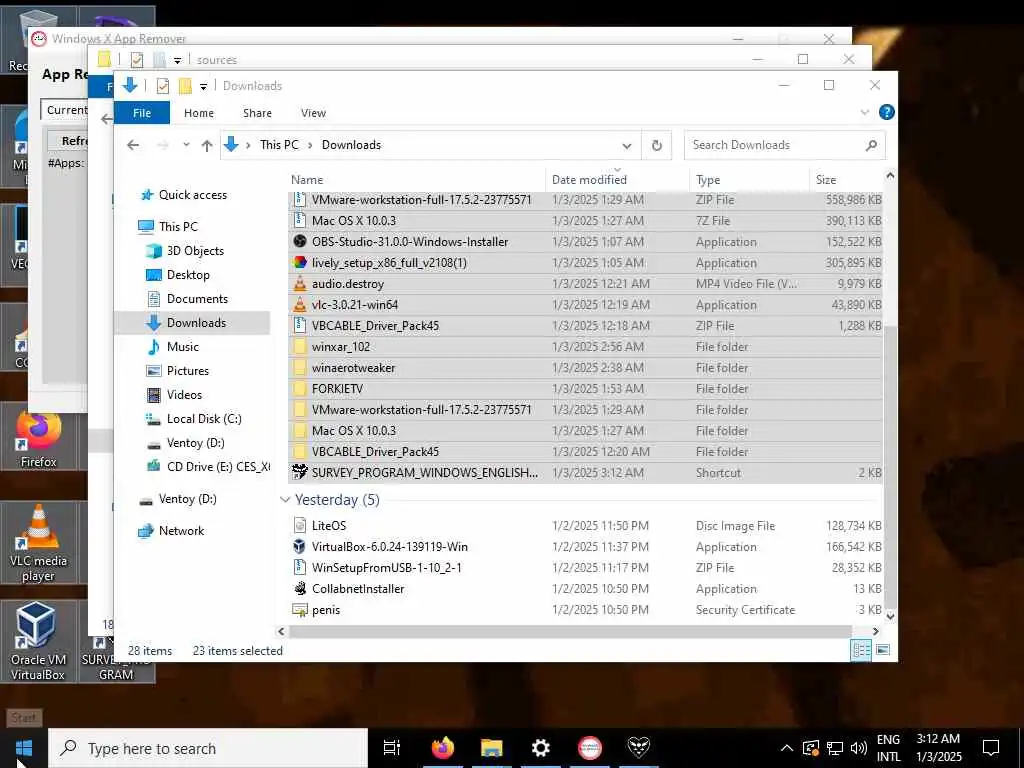Click the horizontal scrollbar of file list
The height and width of the screenshot is (768, 1024).
570,632
